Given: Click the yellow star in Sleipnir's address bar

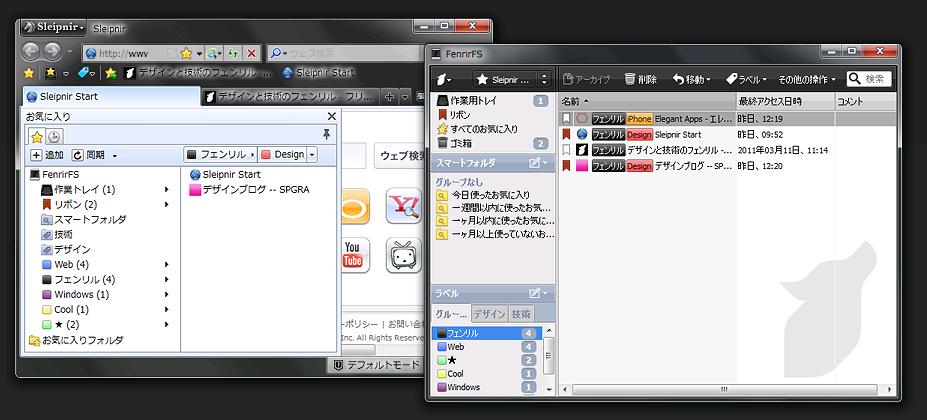Looking at the screenshot, I should pyautogui.click(x=186, y=53).
